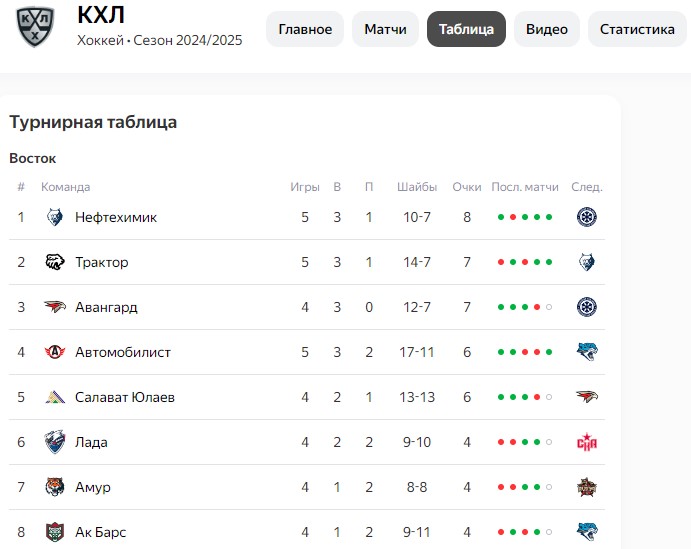Screen dimensions: 691x549
Task: Open next opponent logo in Lada row
Action: pos(587,442)
